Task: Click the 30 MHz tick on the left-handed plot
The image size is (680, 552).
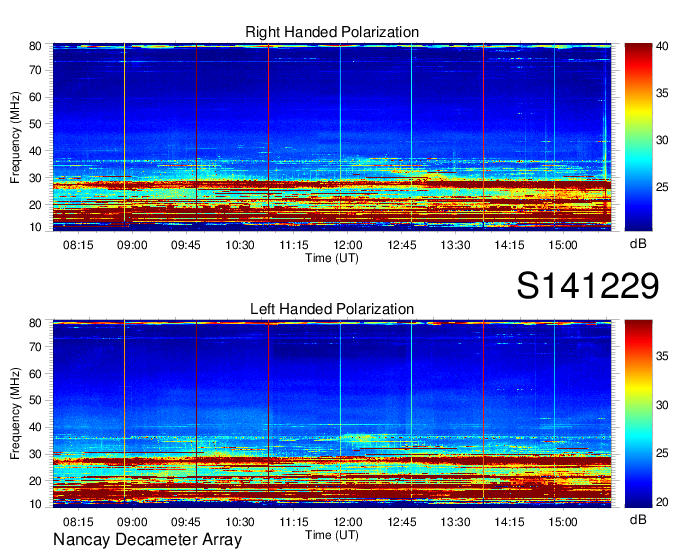Action: [35, 454]
